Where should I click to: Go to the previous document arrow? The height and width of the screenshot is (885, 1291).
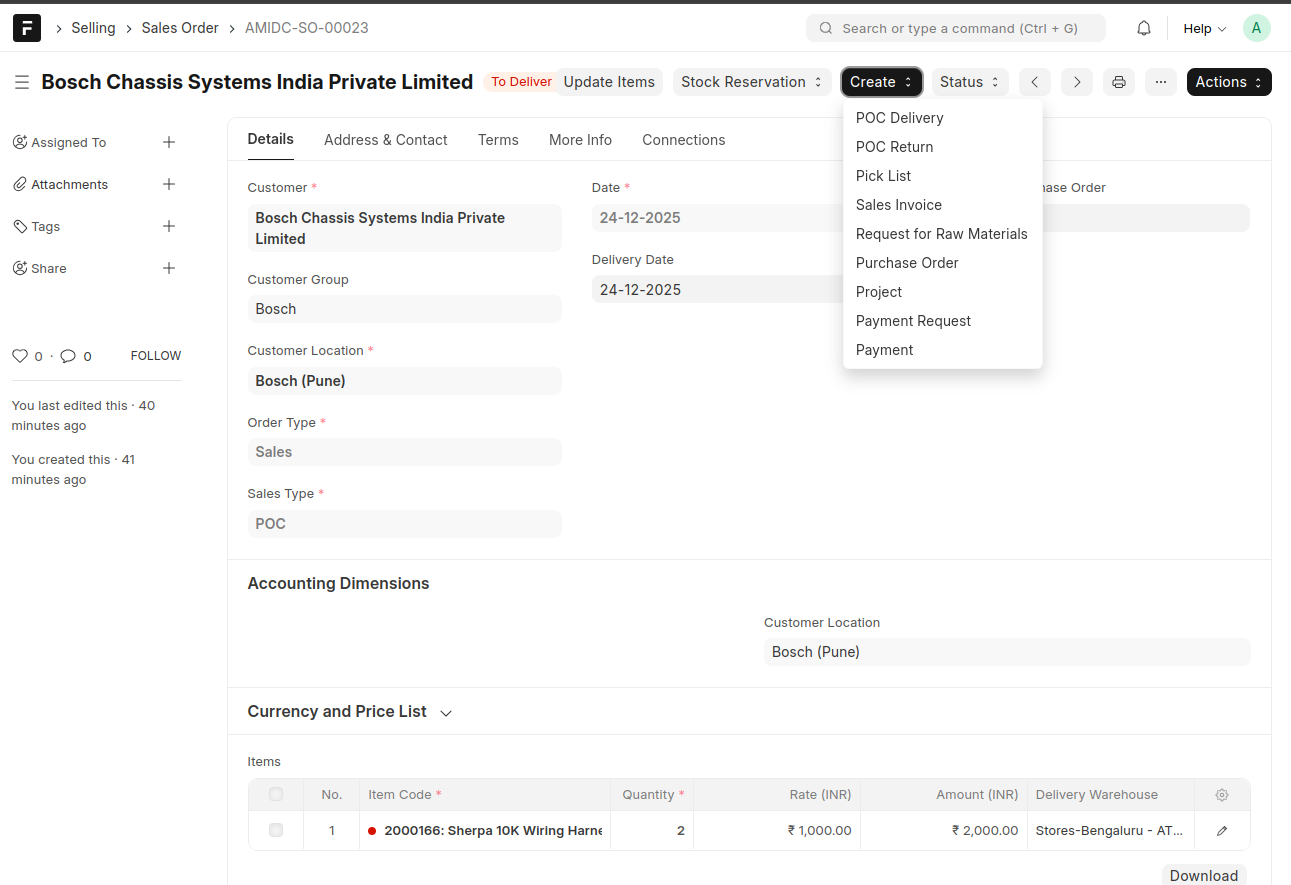(x=1034, y=82)
